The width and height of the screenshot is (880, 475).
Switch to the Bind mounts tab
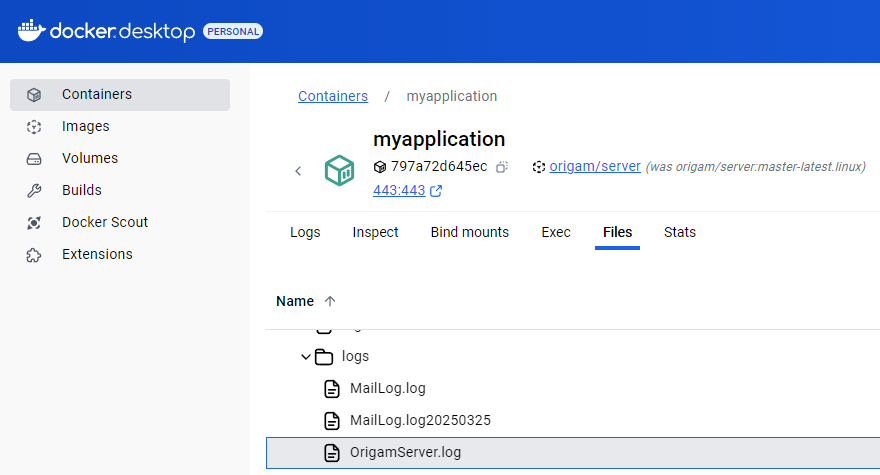pos(470,232)
